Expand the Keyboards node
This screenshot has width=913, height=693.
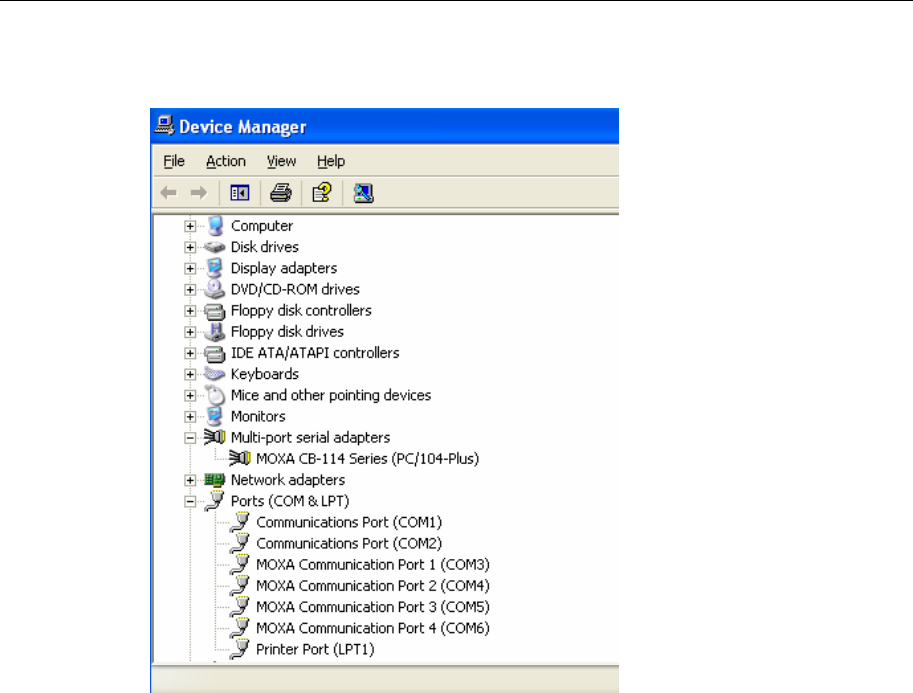(190, 374)
